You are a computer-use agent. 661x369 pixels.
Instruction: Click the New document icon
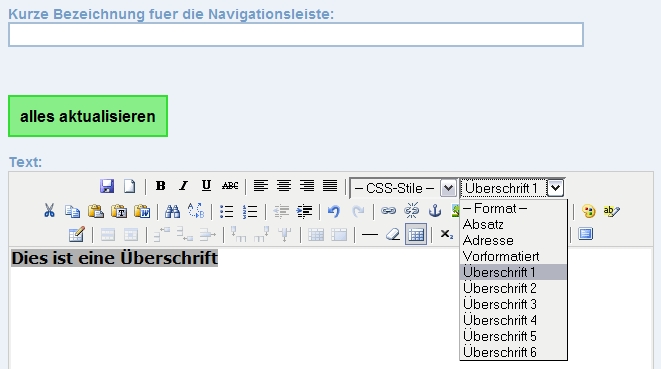click(x=129, y=186)
